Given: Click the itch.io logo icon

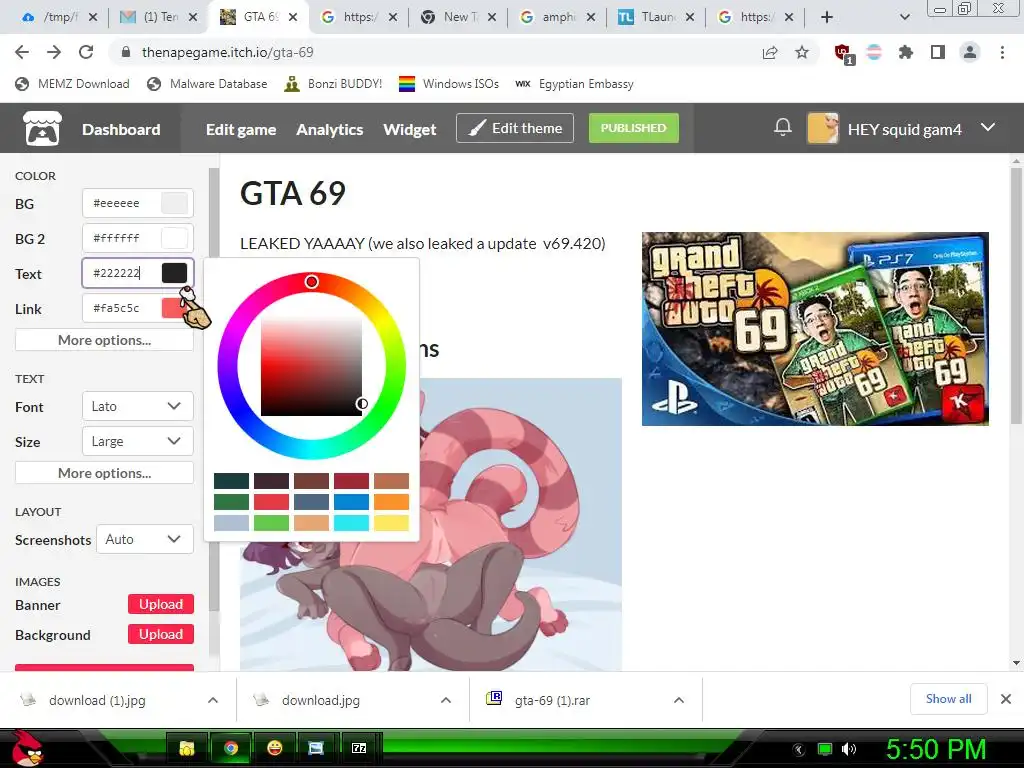Looking at the screenshot, I should 42,128.
